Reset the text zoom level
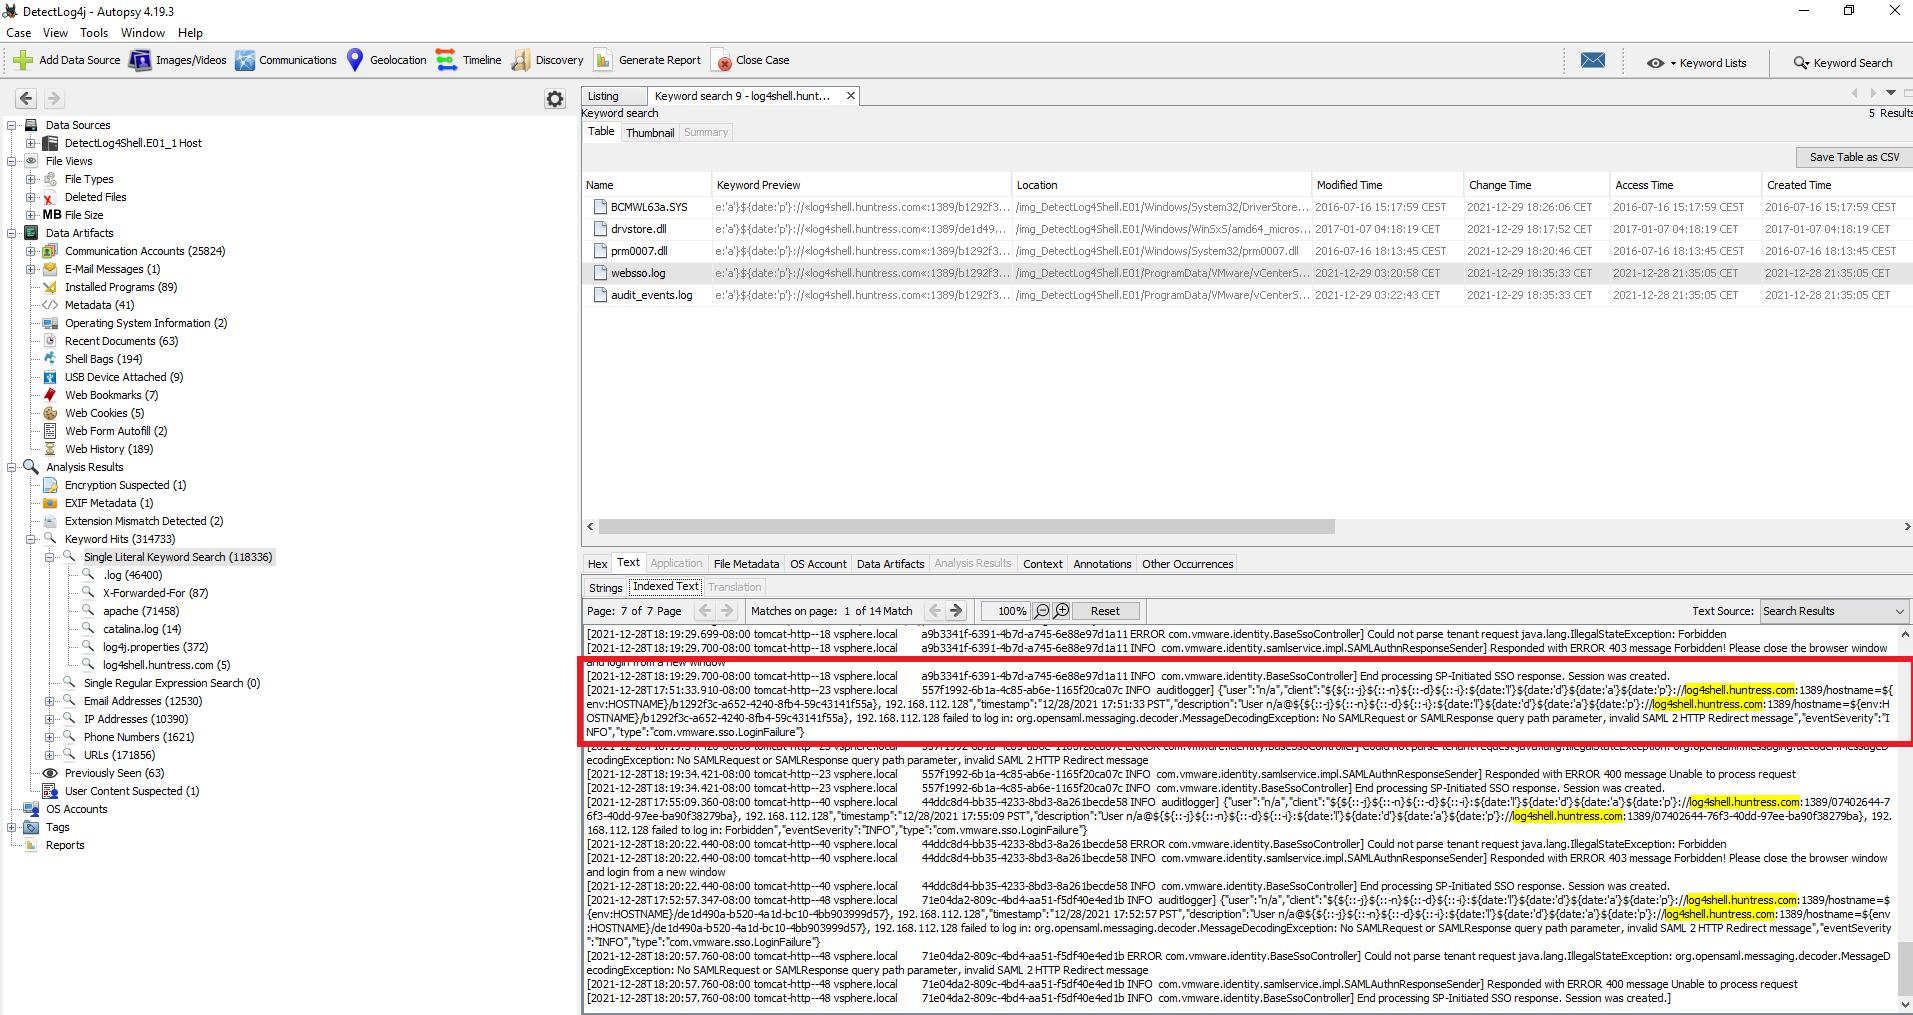The height and width of the screenshot is (1015, 1913). [1105, 611]
